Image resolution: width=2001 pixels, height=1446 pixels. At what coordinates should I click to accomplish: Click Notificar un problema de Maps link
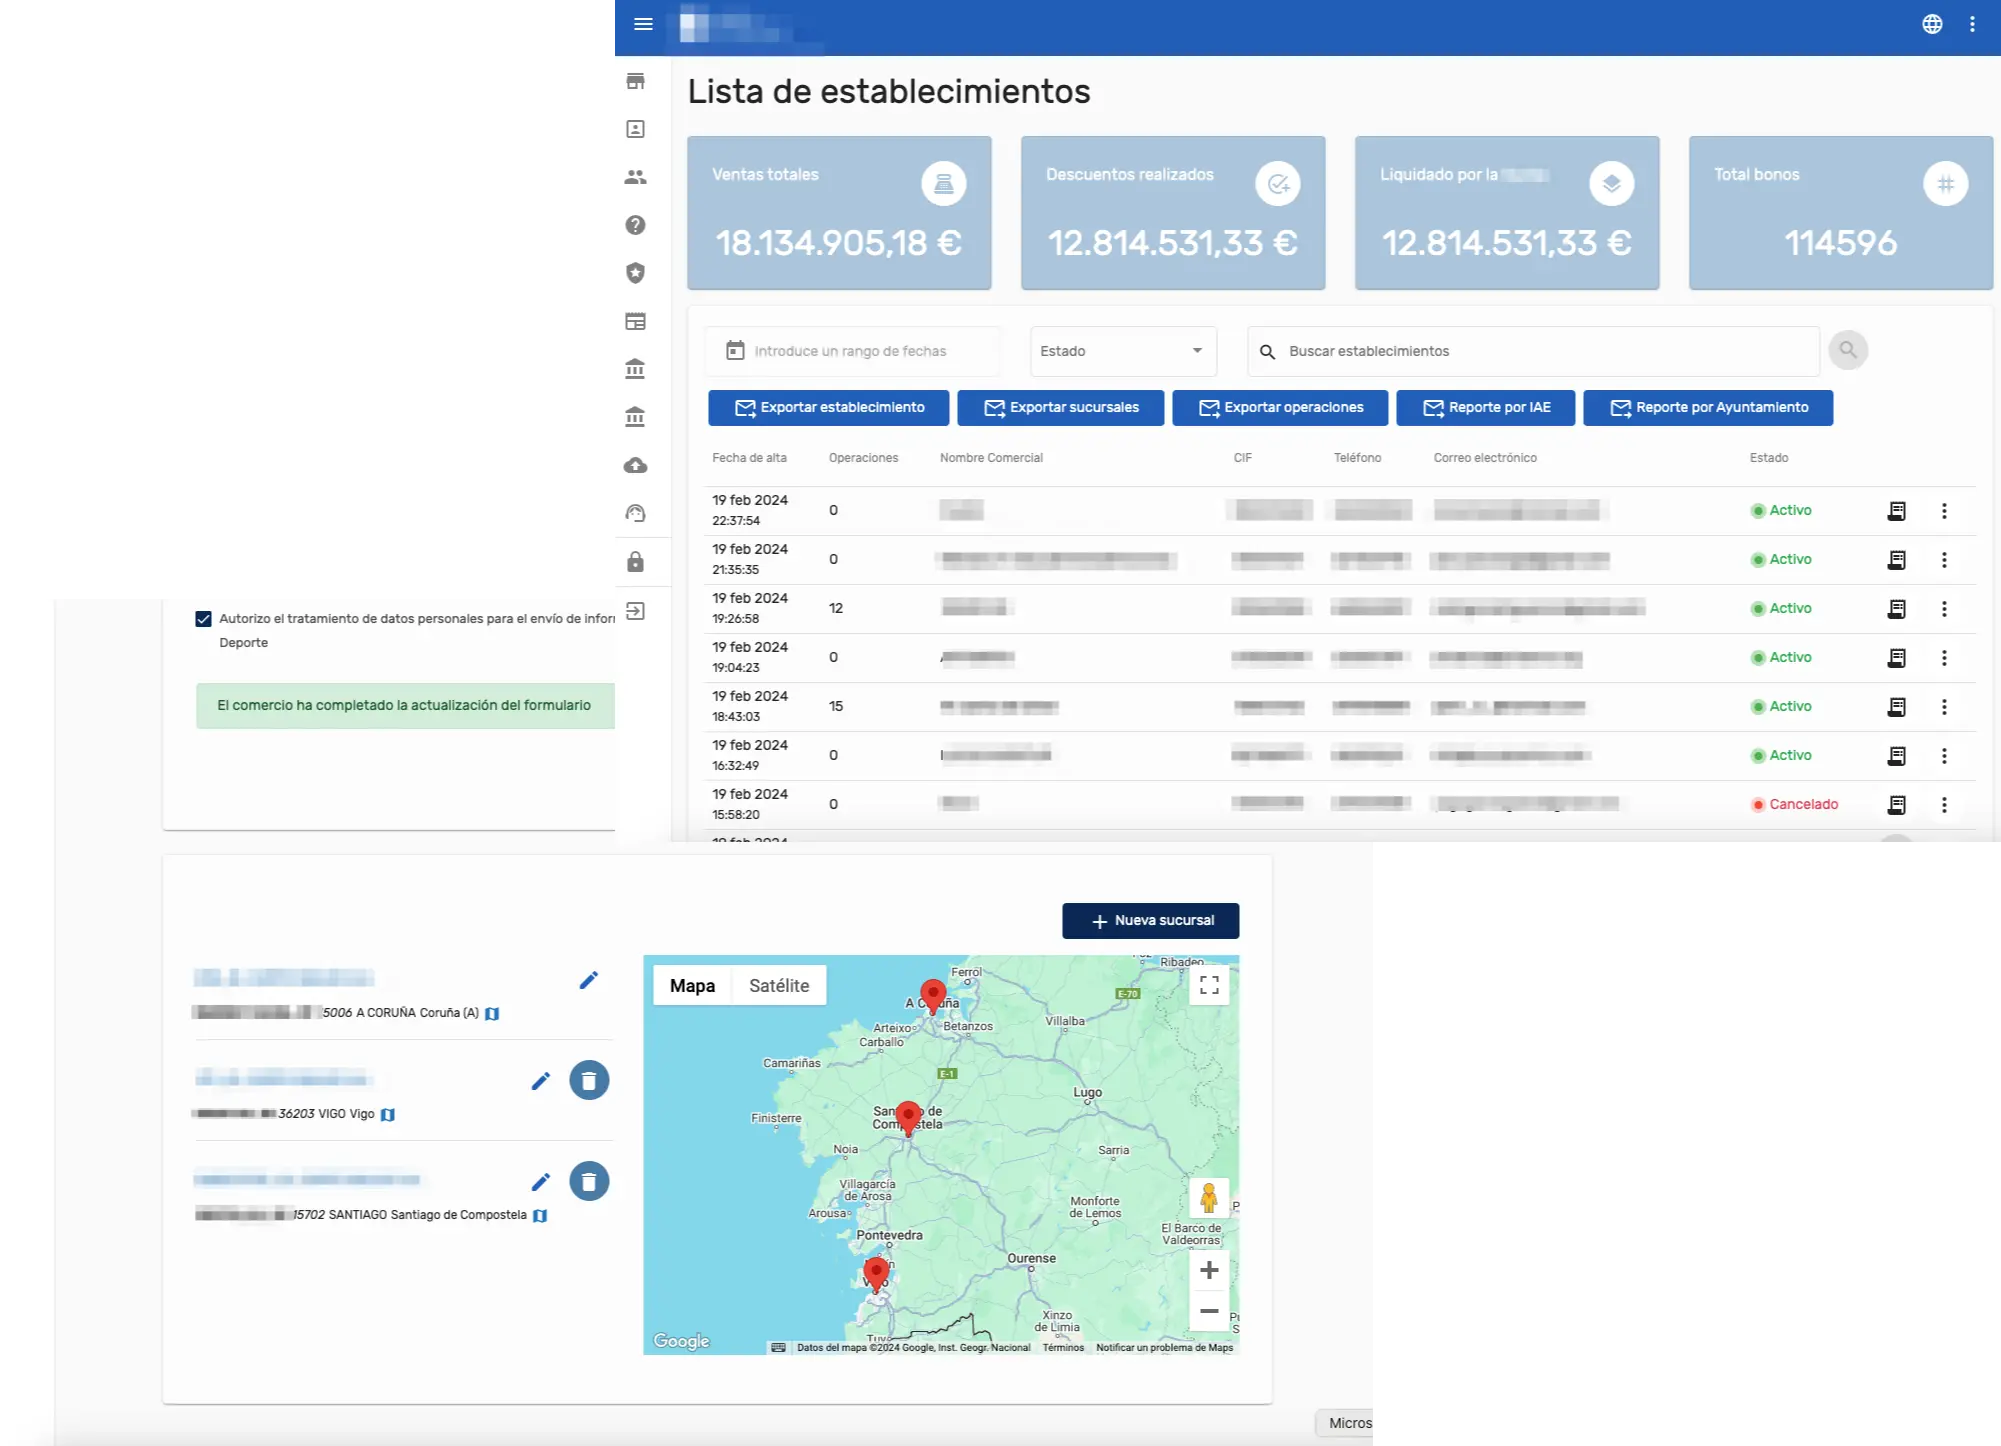pos(1164,1348)
